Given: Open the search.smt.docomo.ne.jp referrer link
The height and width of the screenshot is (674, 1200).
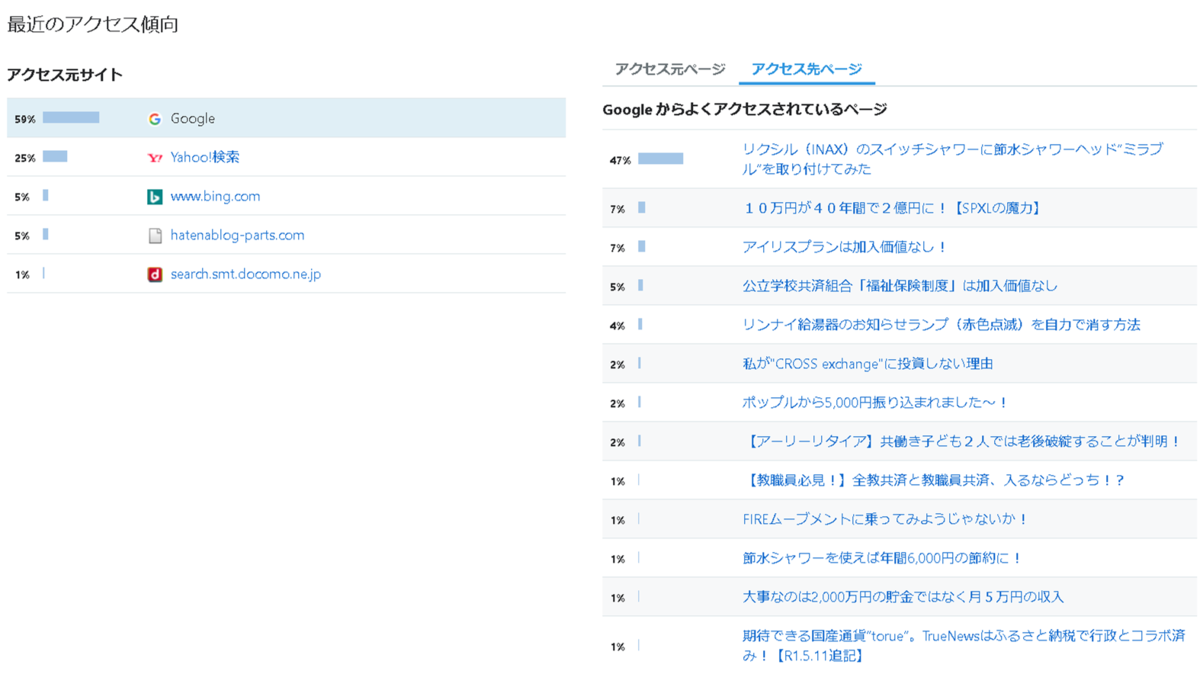Looking at the screenshot, I should 246,274.
